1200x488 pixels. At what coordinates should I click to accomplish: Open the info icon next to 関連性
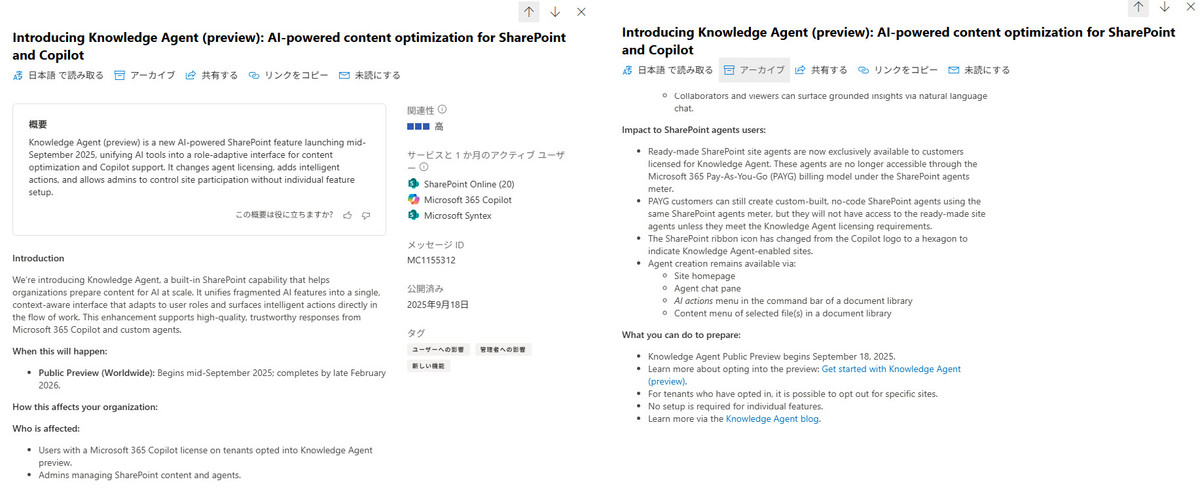[x=442, y=110]
